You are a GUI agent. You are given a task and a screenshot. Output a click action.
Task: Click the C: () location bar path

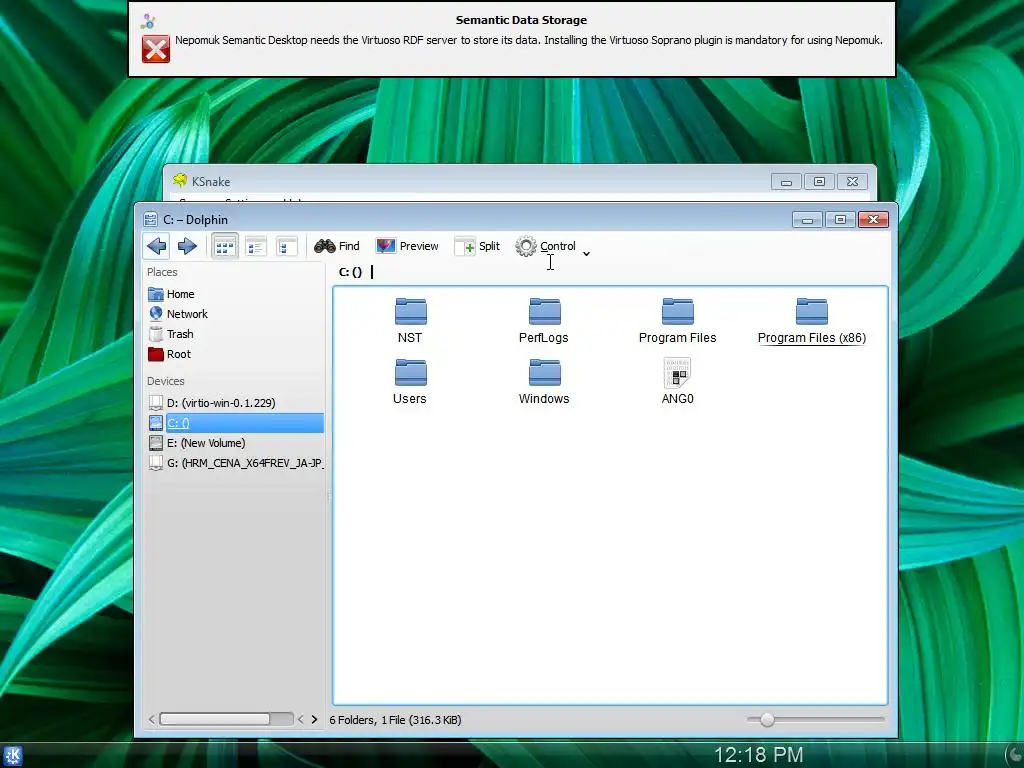350,272
